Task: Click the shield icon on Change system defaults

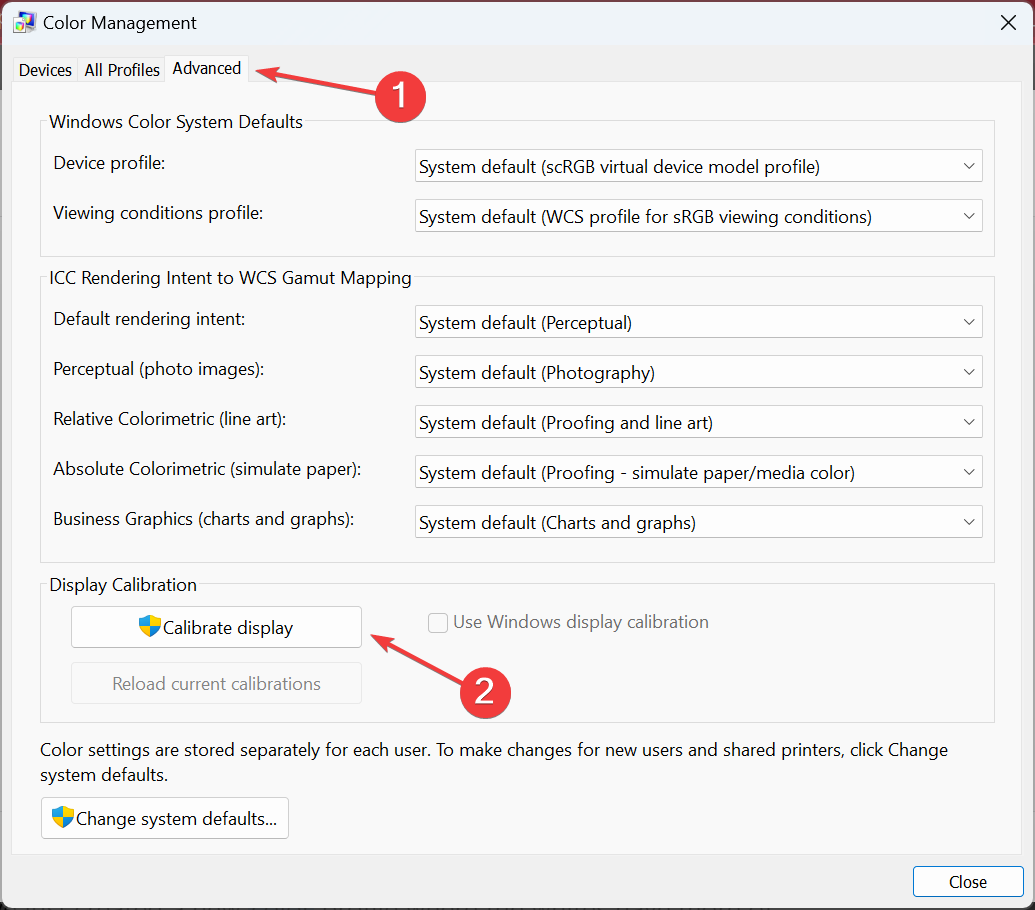Action: point(63,816)
